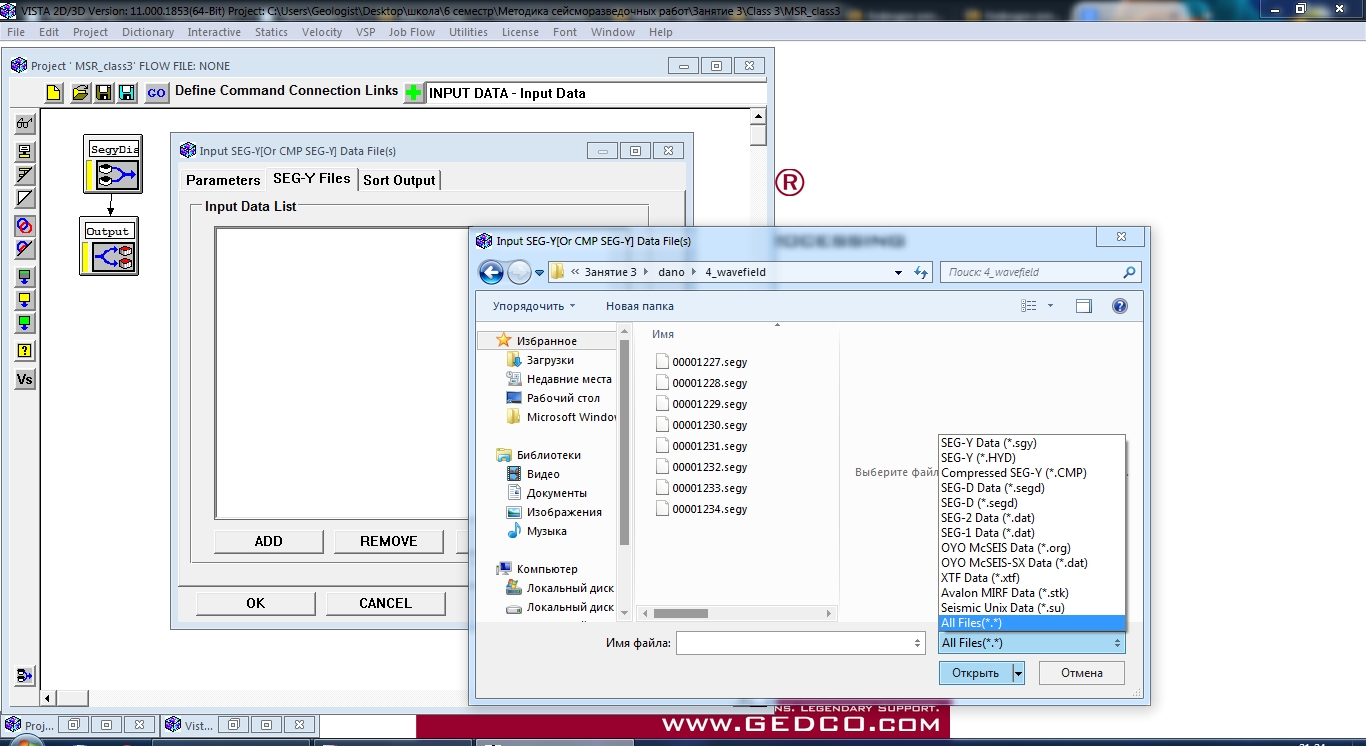Click the striped triangle icon in flow sidebar
This screenshot has height=746, width=1366.
(25, 175)
